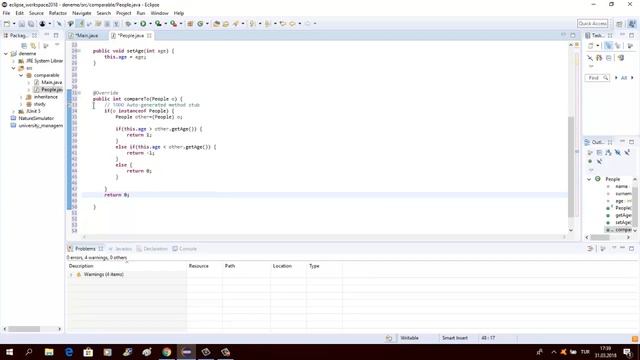640x360 pixels.
Task: Click the Save All toolbar icon
Action: [x=31, y=24]
